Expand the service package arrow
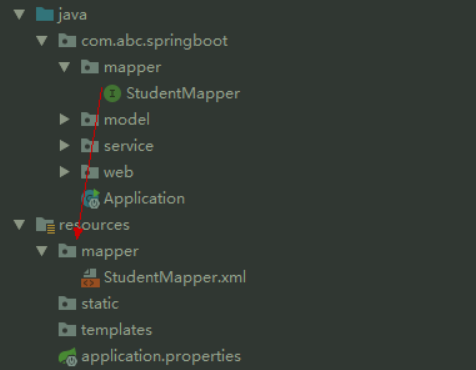Screen dimensions: 476x370 (64, 146)
